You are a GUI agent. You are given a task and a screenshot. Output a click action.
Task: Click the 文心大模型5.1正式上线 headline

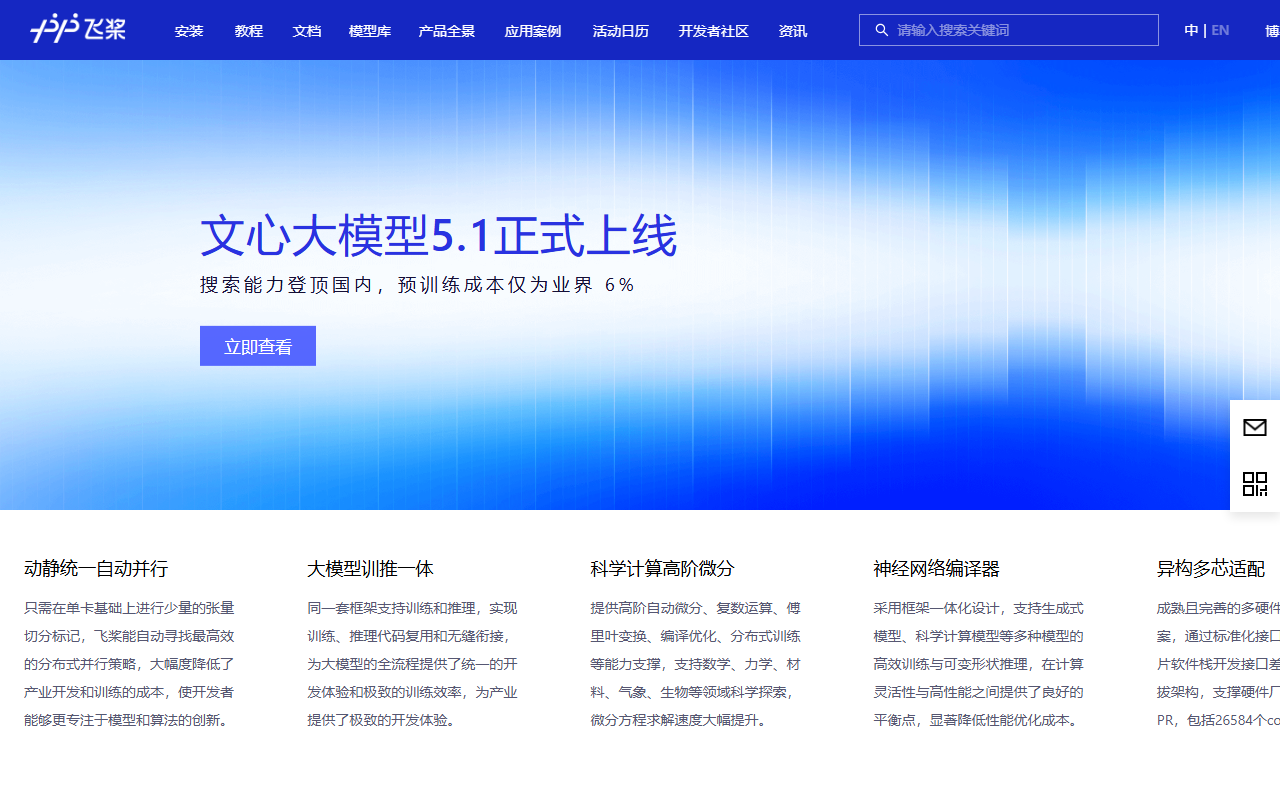439,236
